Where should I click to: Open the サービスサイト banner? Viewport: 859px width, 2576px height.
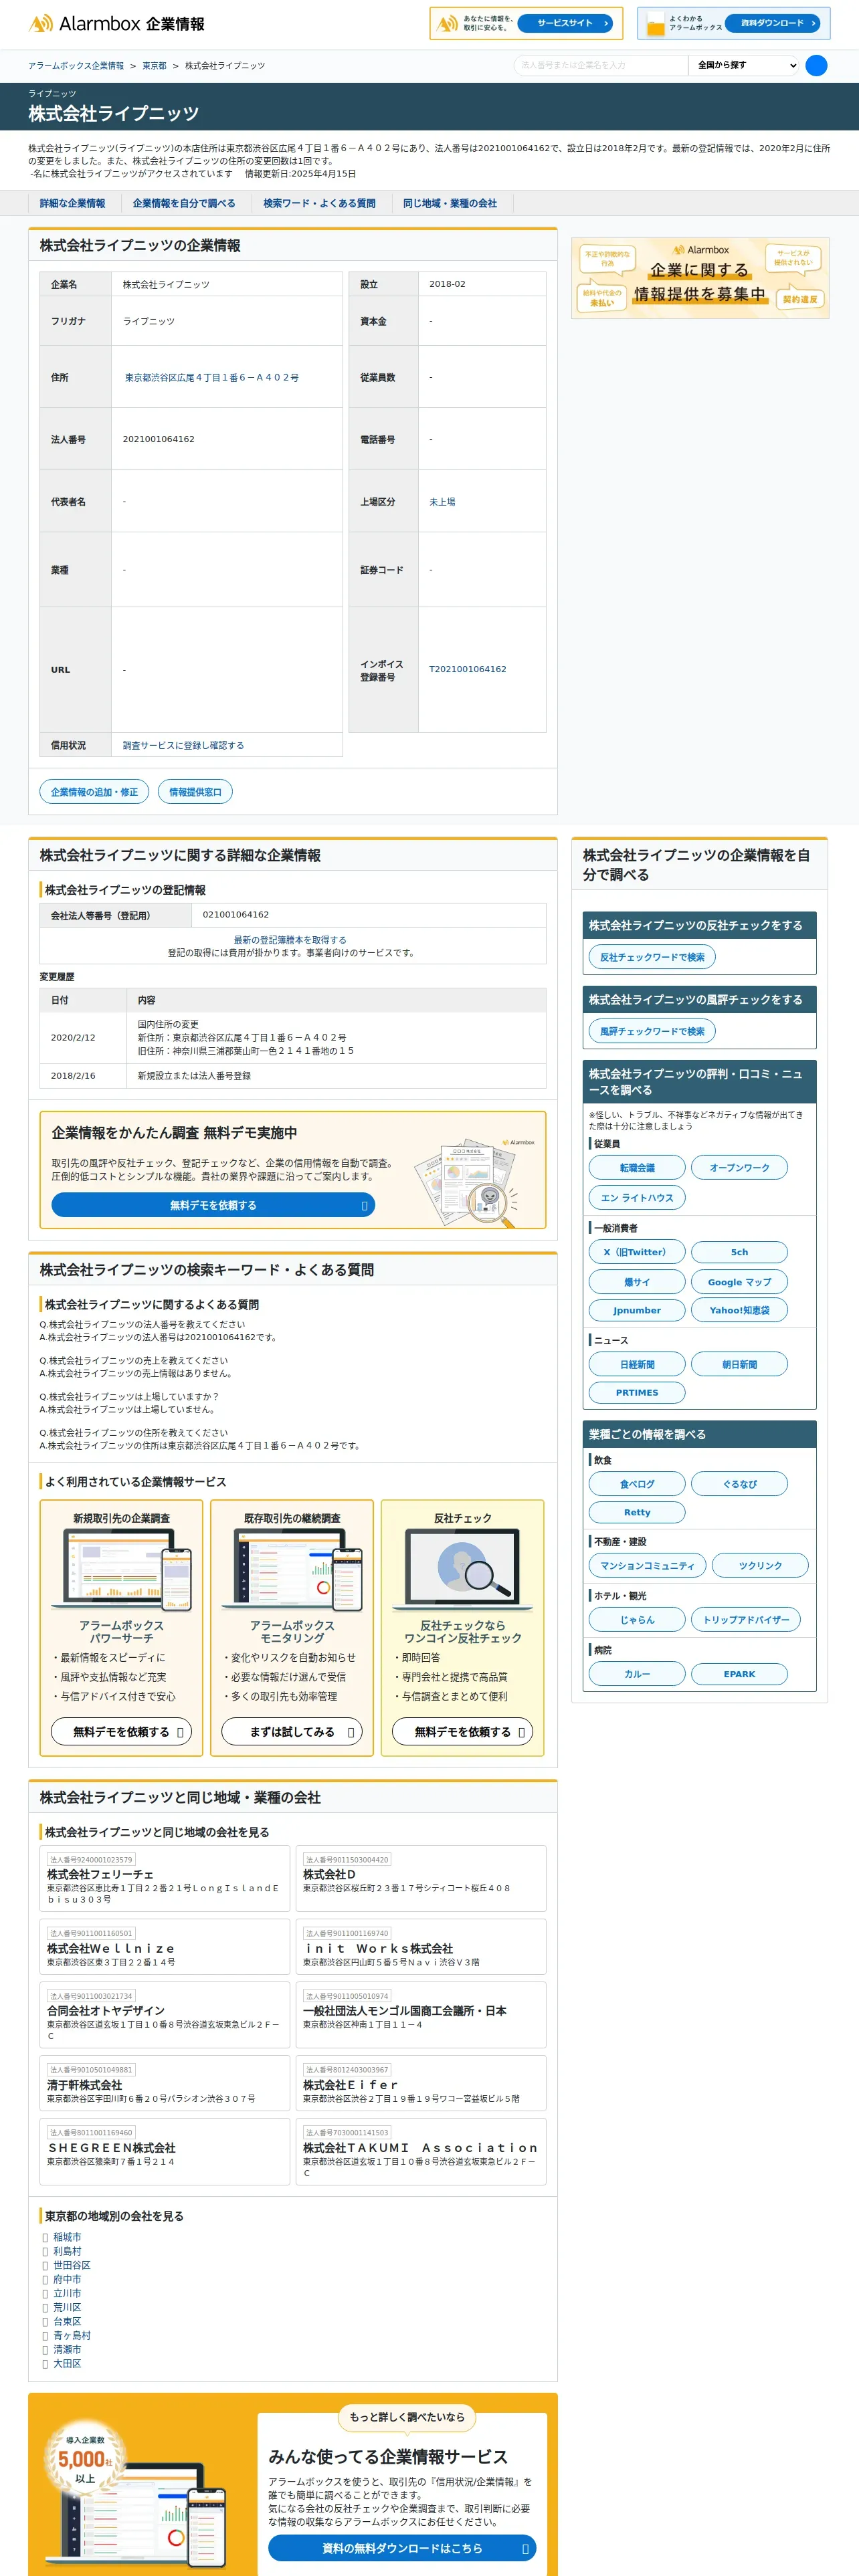click(526, 23)
